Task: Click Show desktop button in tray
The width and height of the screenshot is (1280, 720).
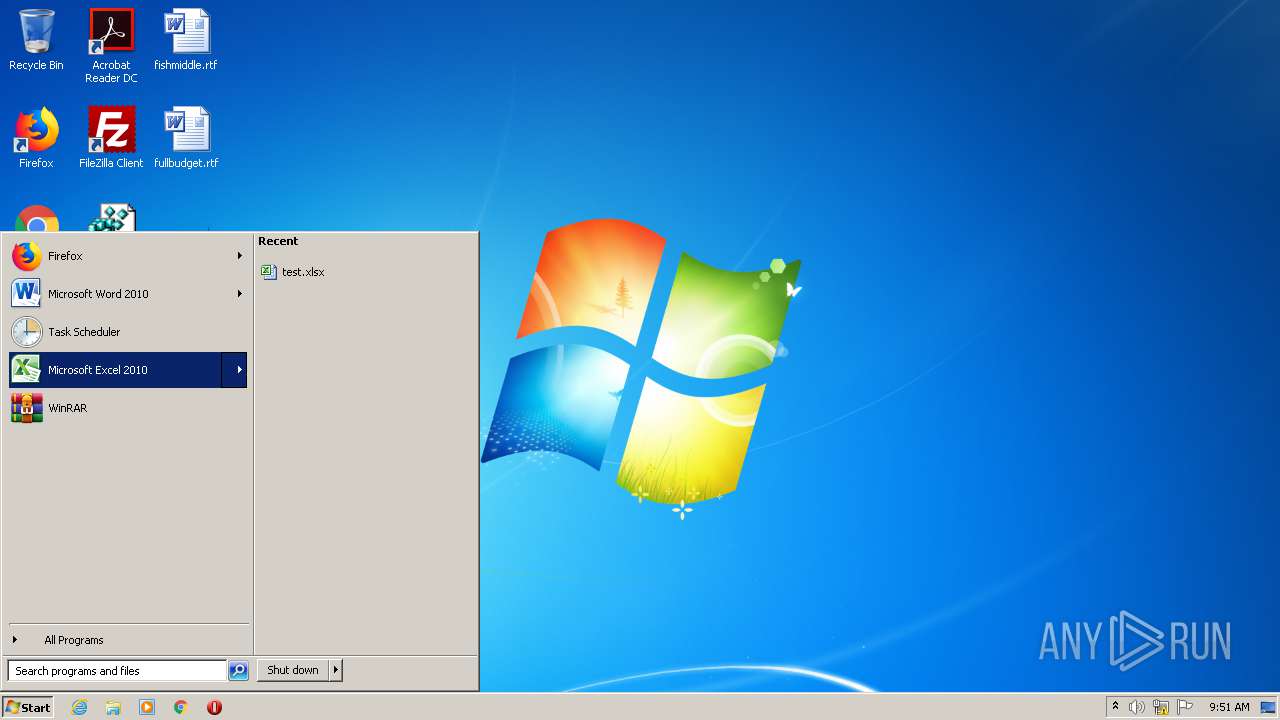Action: tap(1268, 707)
